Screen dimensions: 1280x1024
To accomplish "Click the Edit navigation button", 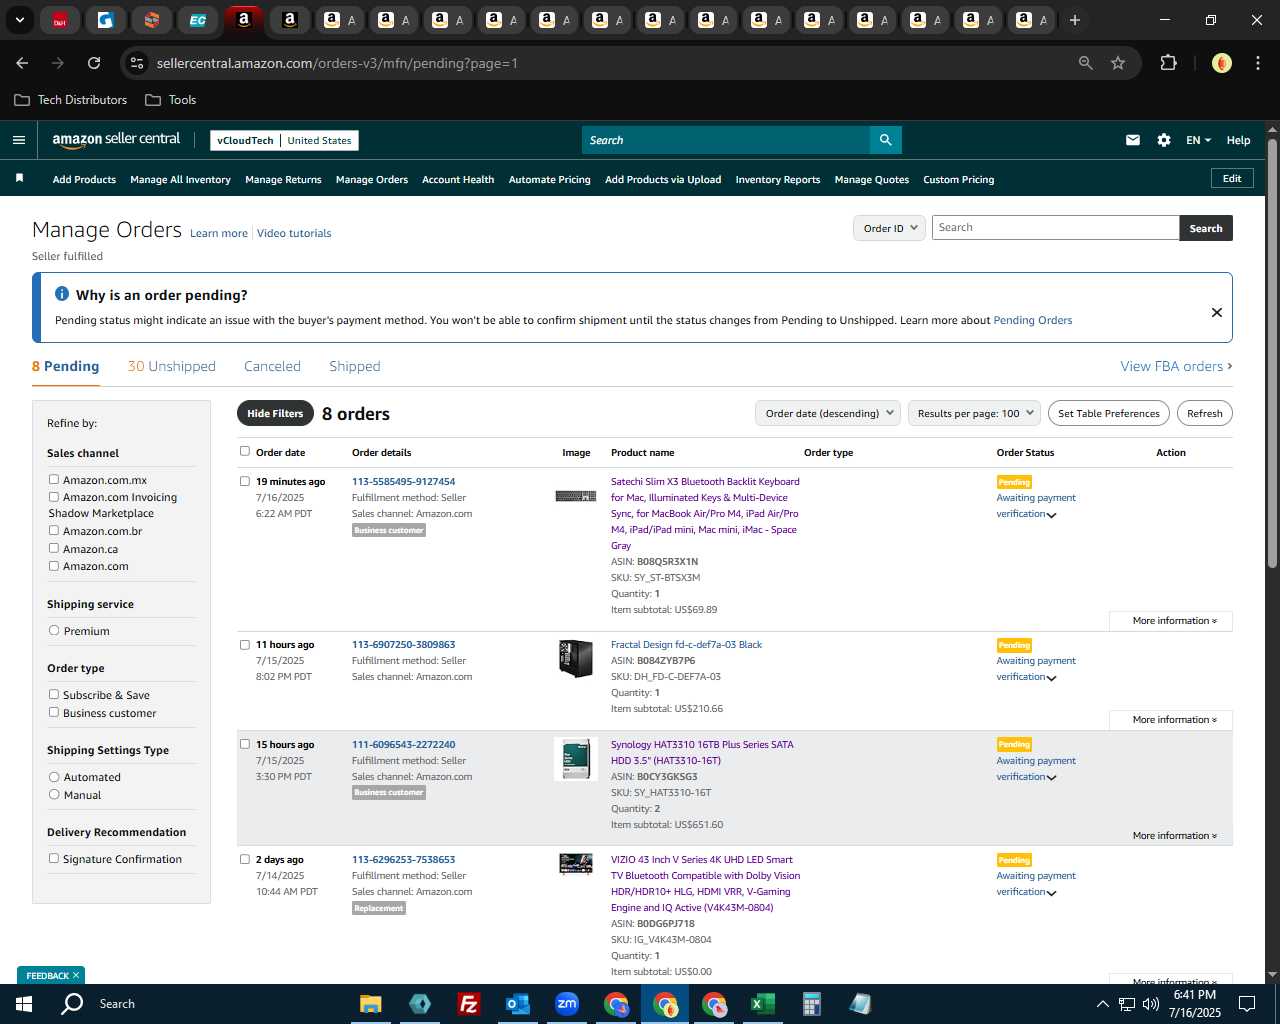I will (1232, 179).
